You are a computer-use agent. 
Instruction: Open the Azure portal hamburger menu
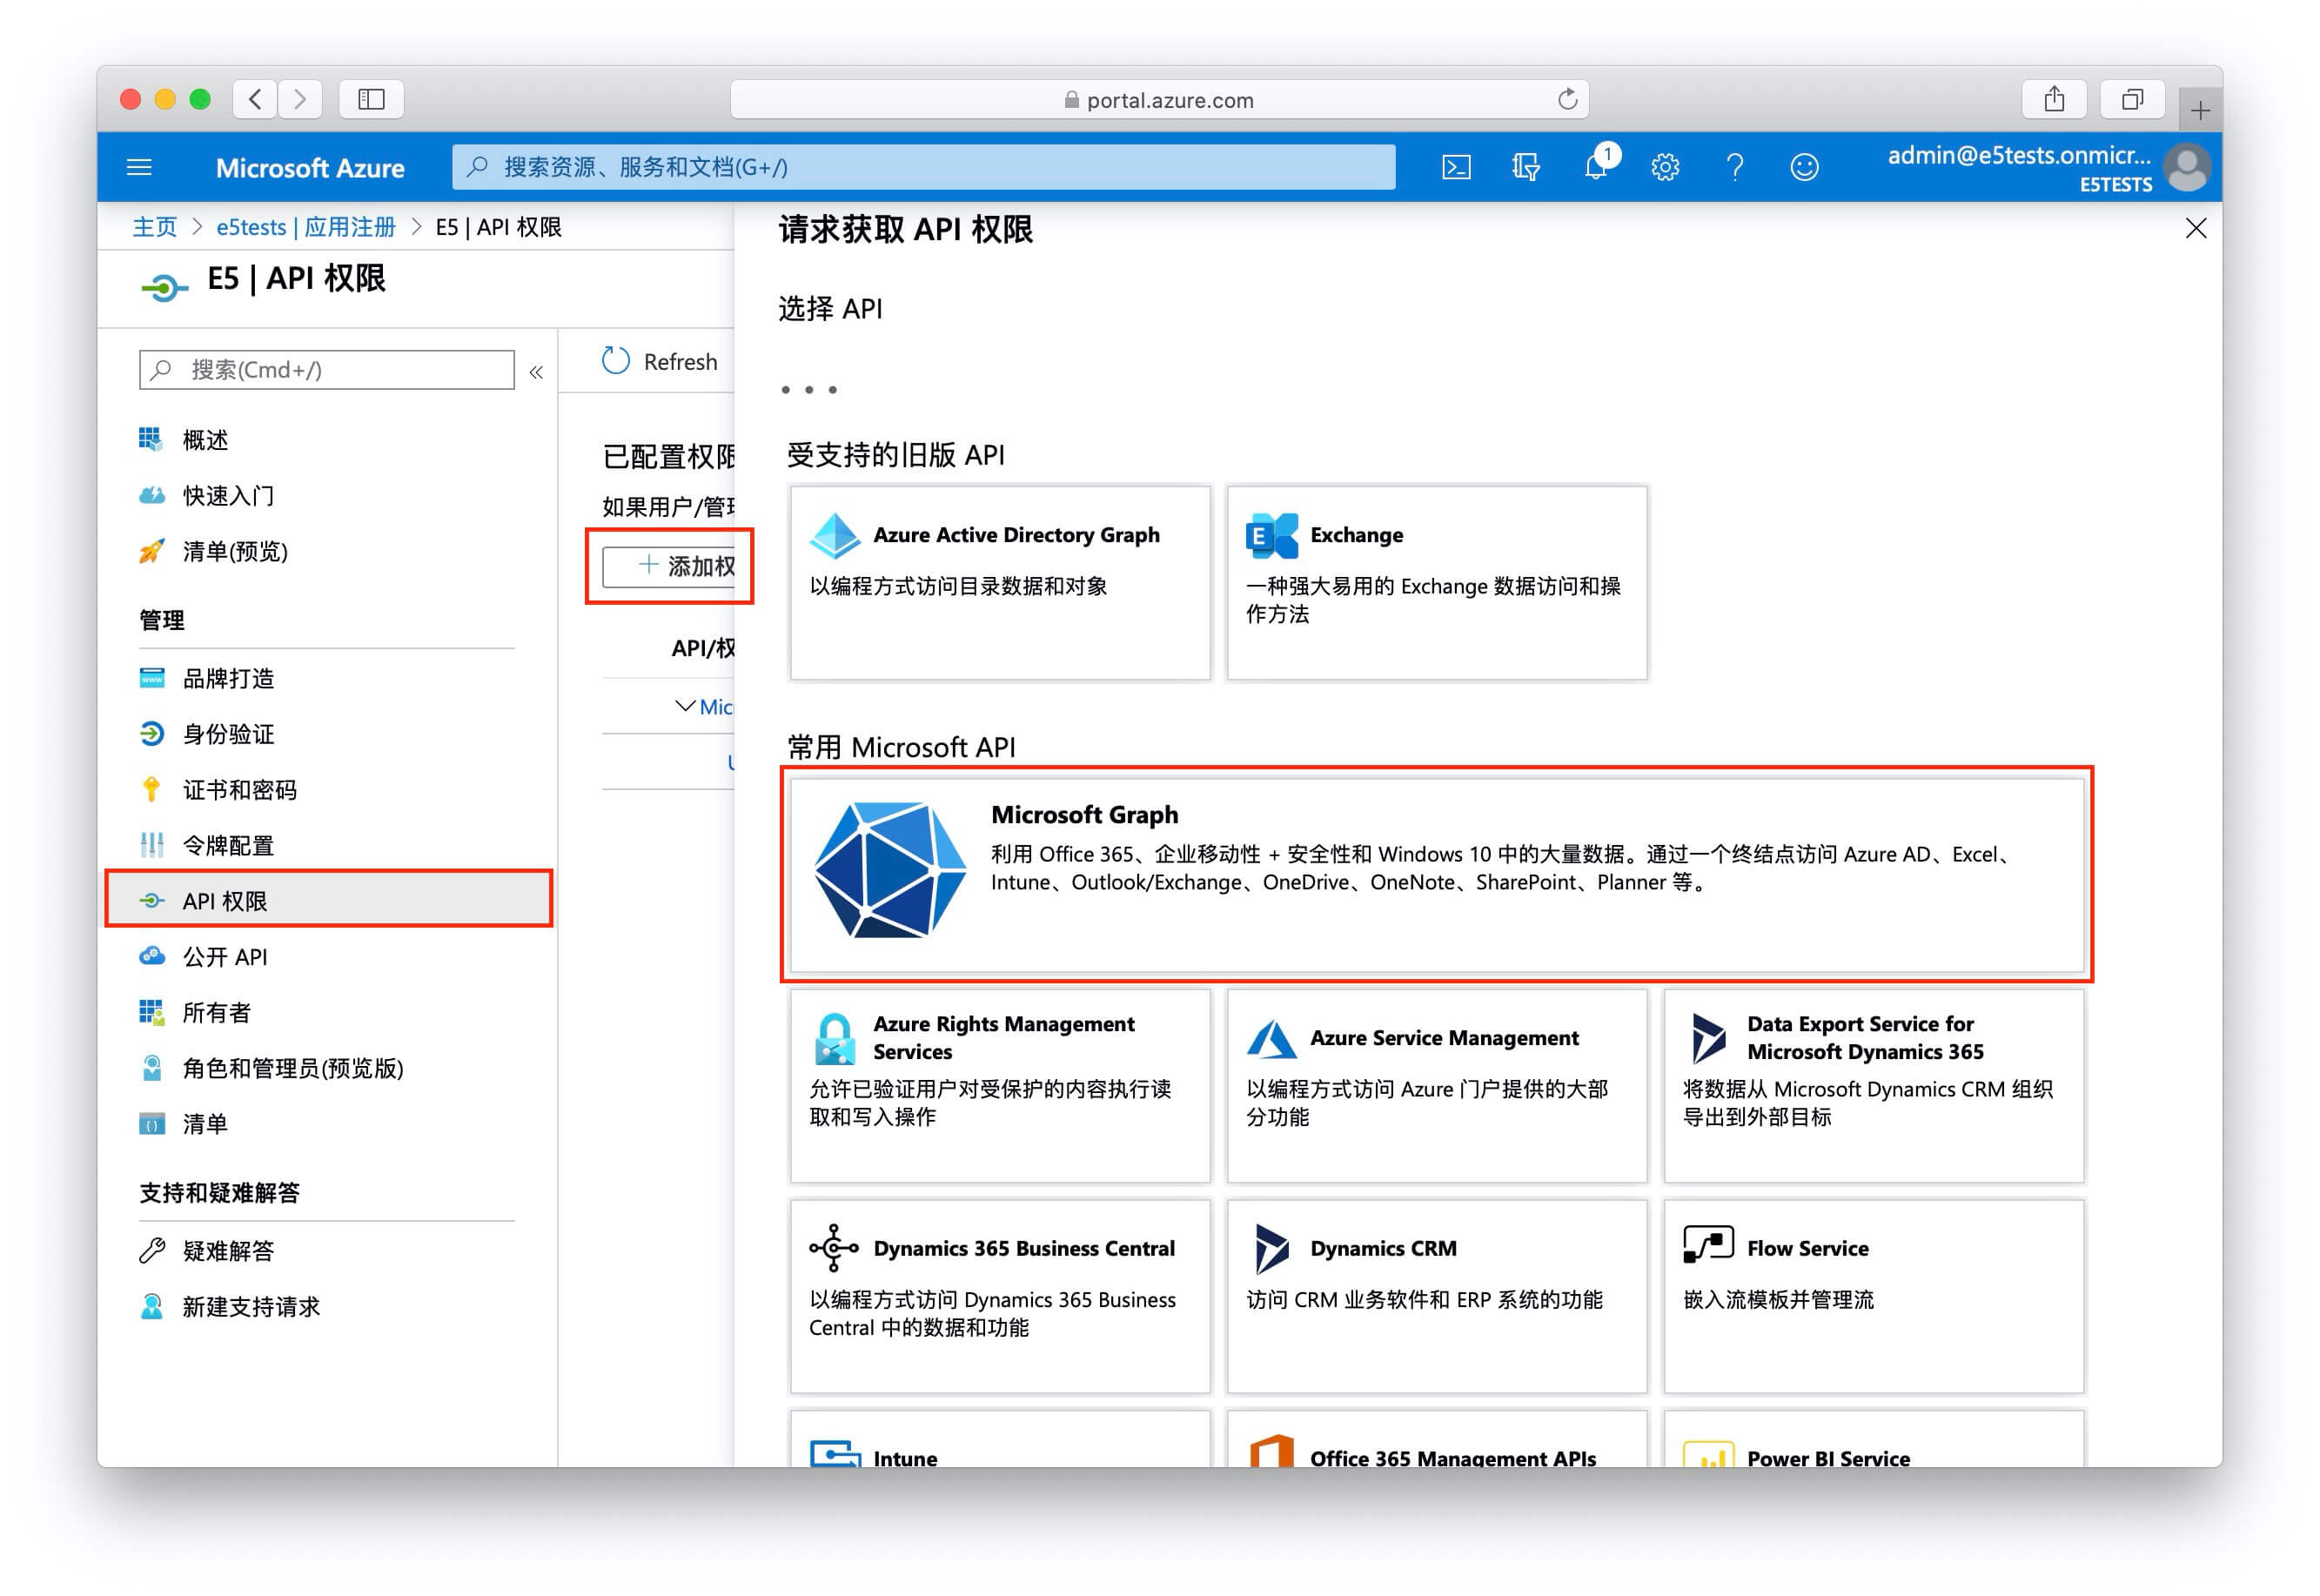click(x=139, y=167)
